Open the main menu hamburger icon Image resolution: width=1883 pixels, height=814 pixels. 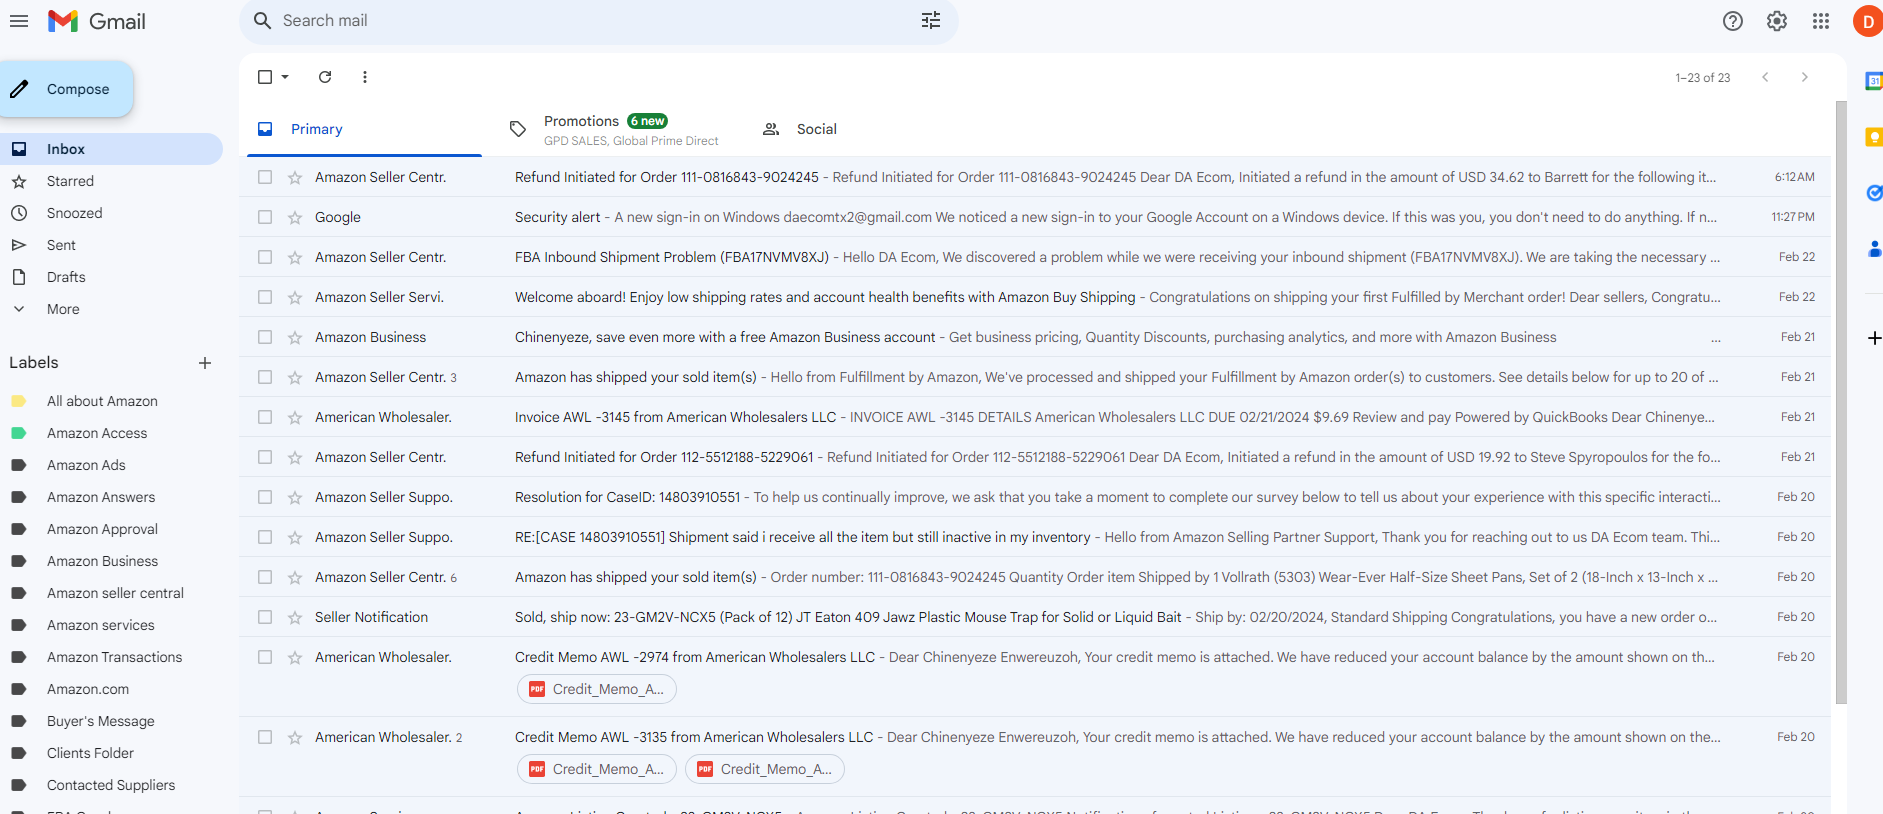coord(19,21)
